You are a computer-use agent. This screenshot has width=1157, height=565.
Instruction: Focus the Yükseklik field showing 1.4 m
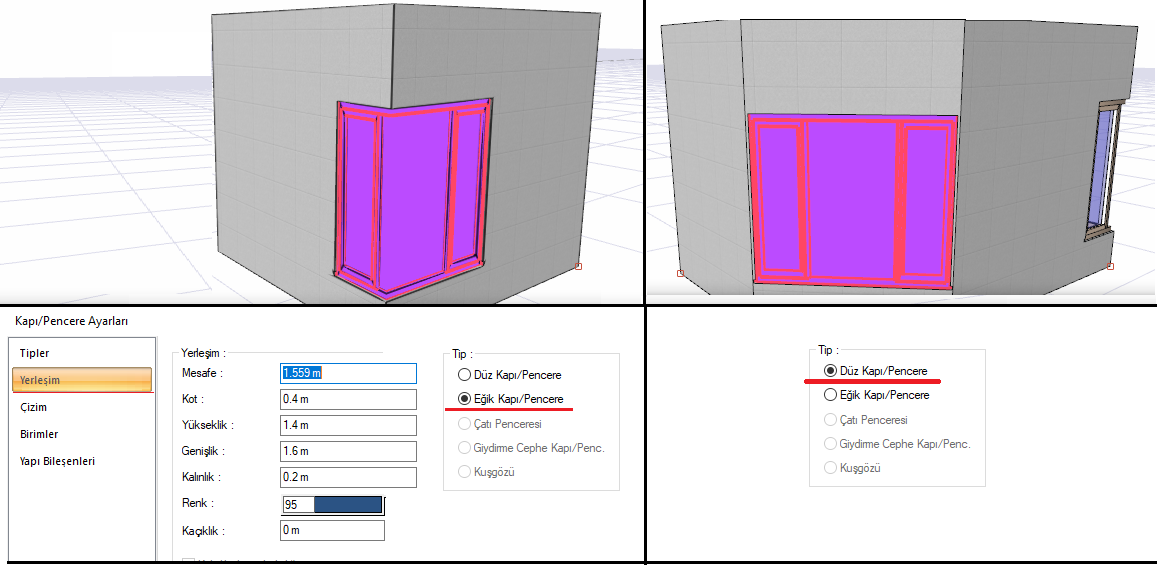[x=348, y=425]
